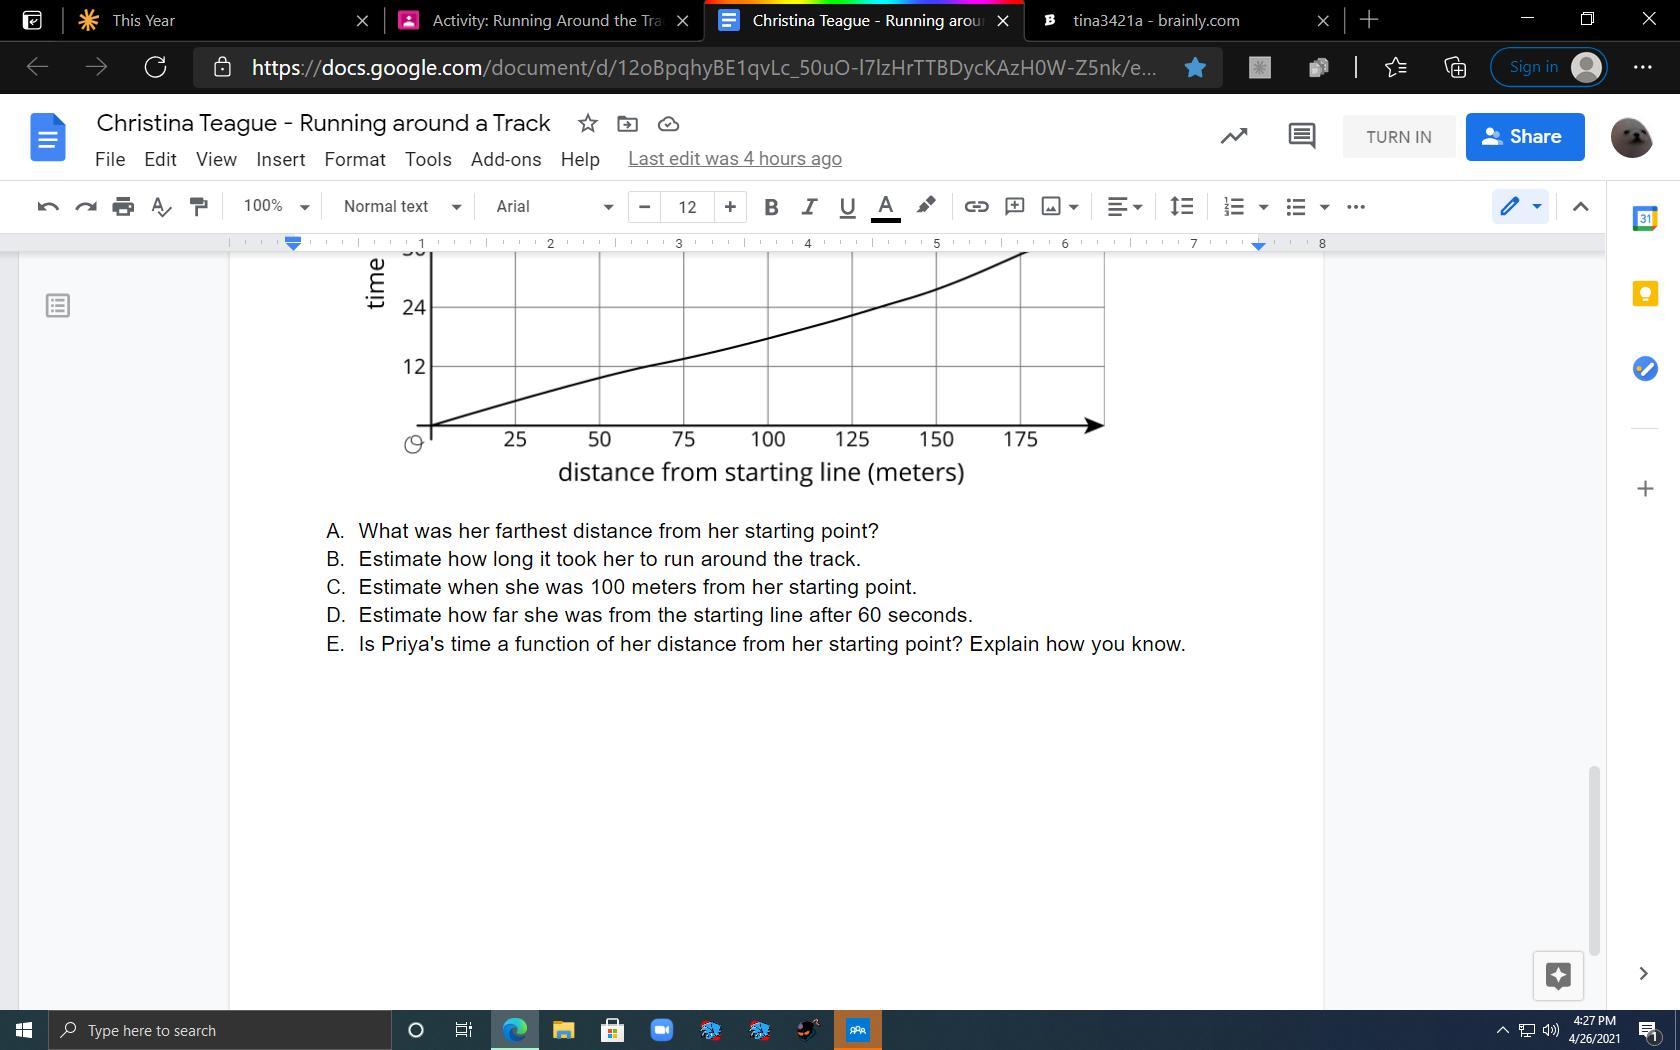This screenshot has height=1050, width=1680.
Task: Open the File menu
Action: click(x=110, y=159)
